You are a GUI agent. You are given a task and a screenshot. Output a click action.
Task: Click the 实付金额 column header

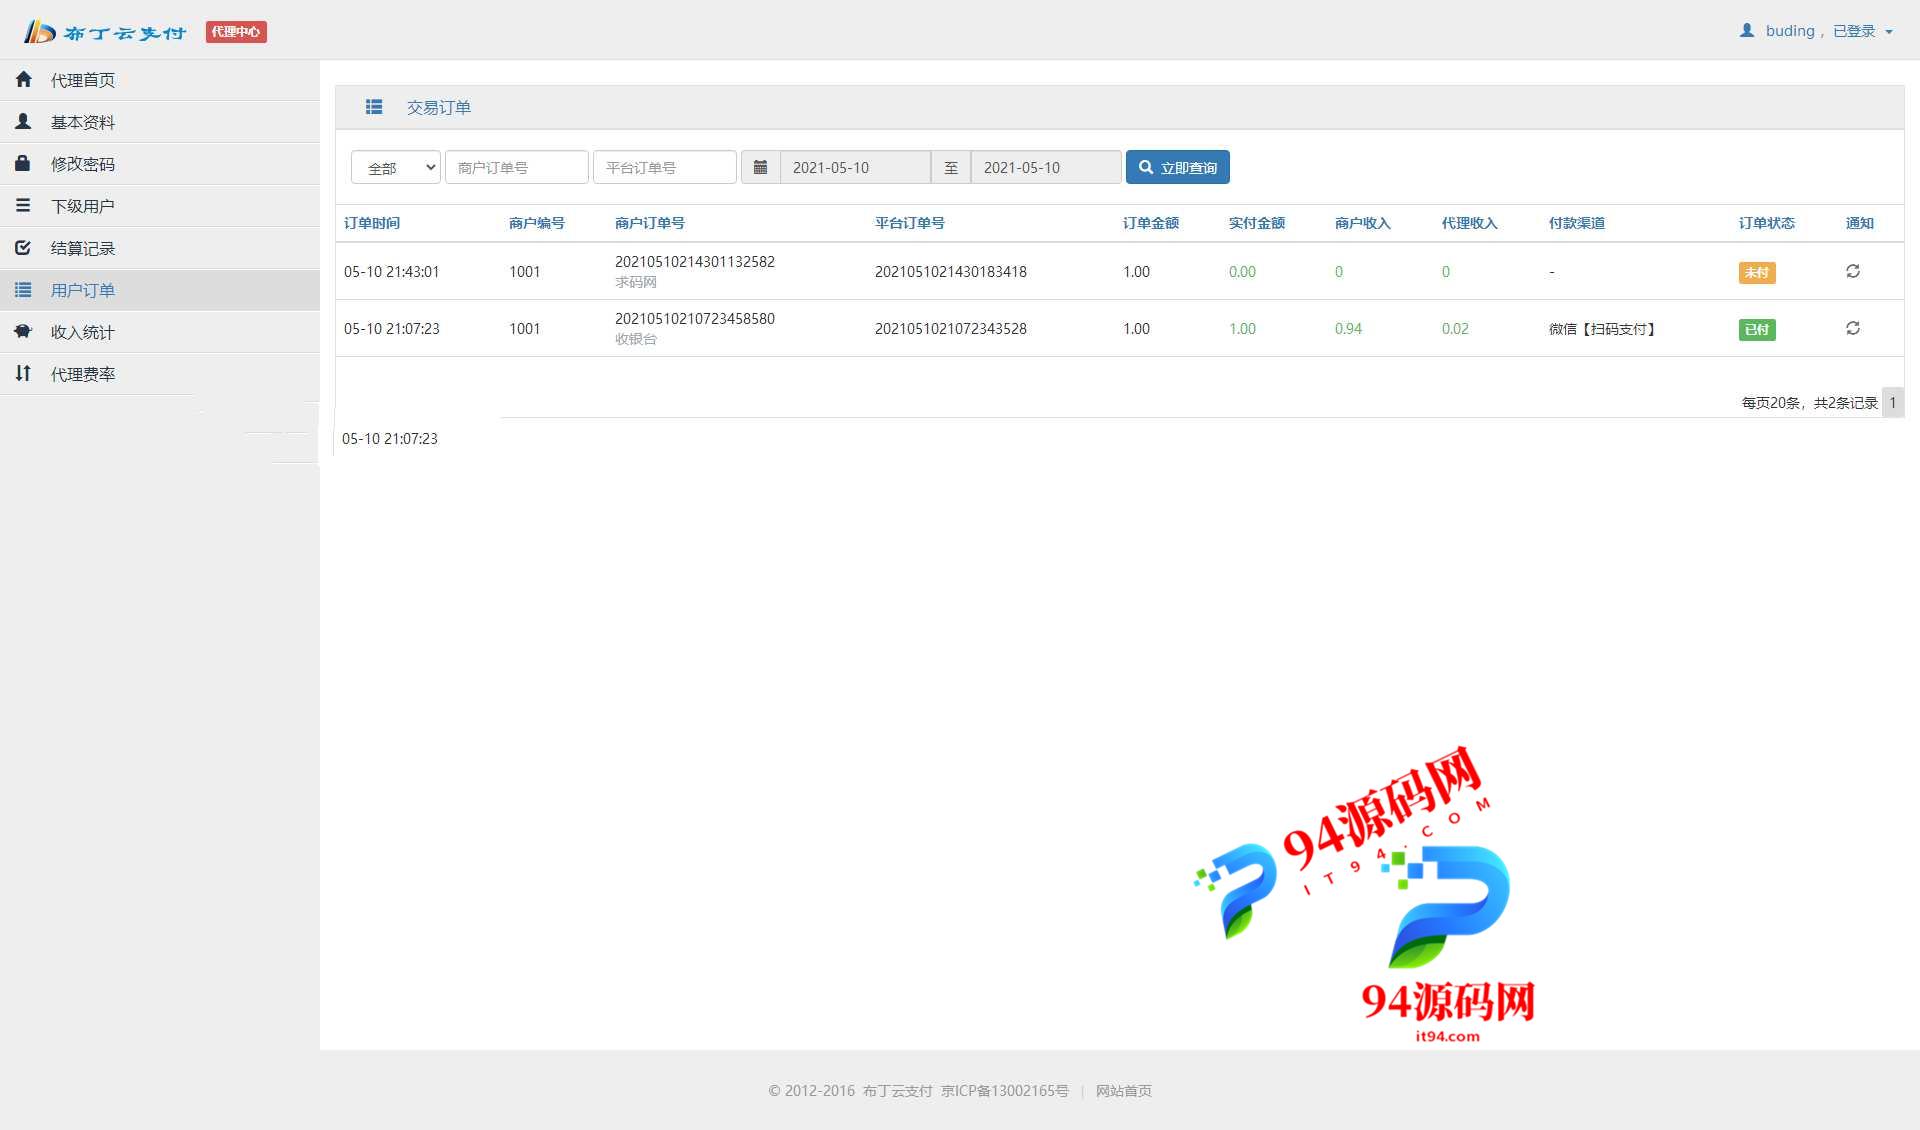click(x=1257, y=223)
